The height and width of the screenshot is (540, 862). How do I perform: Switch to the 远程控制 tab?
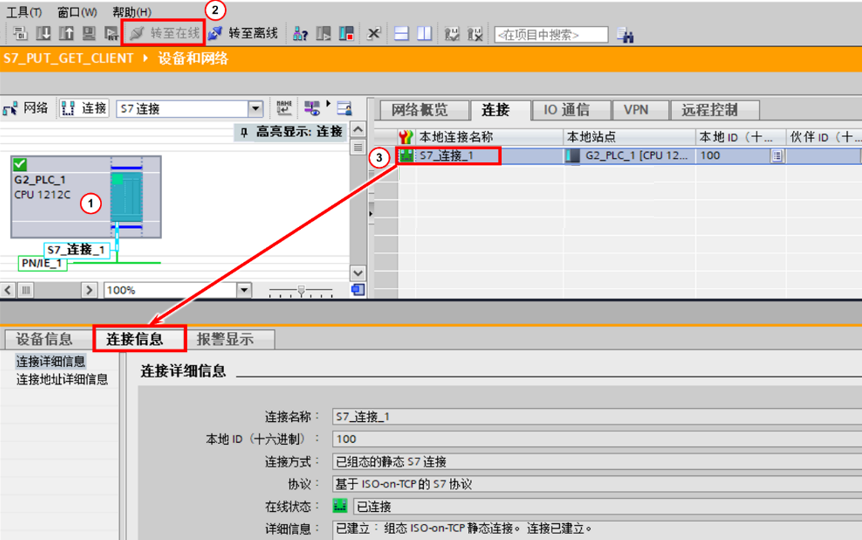[715, 110]
